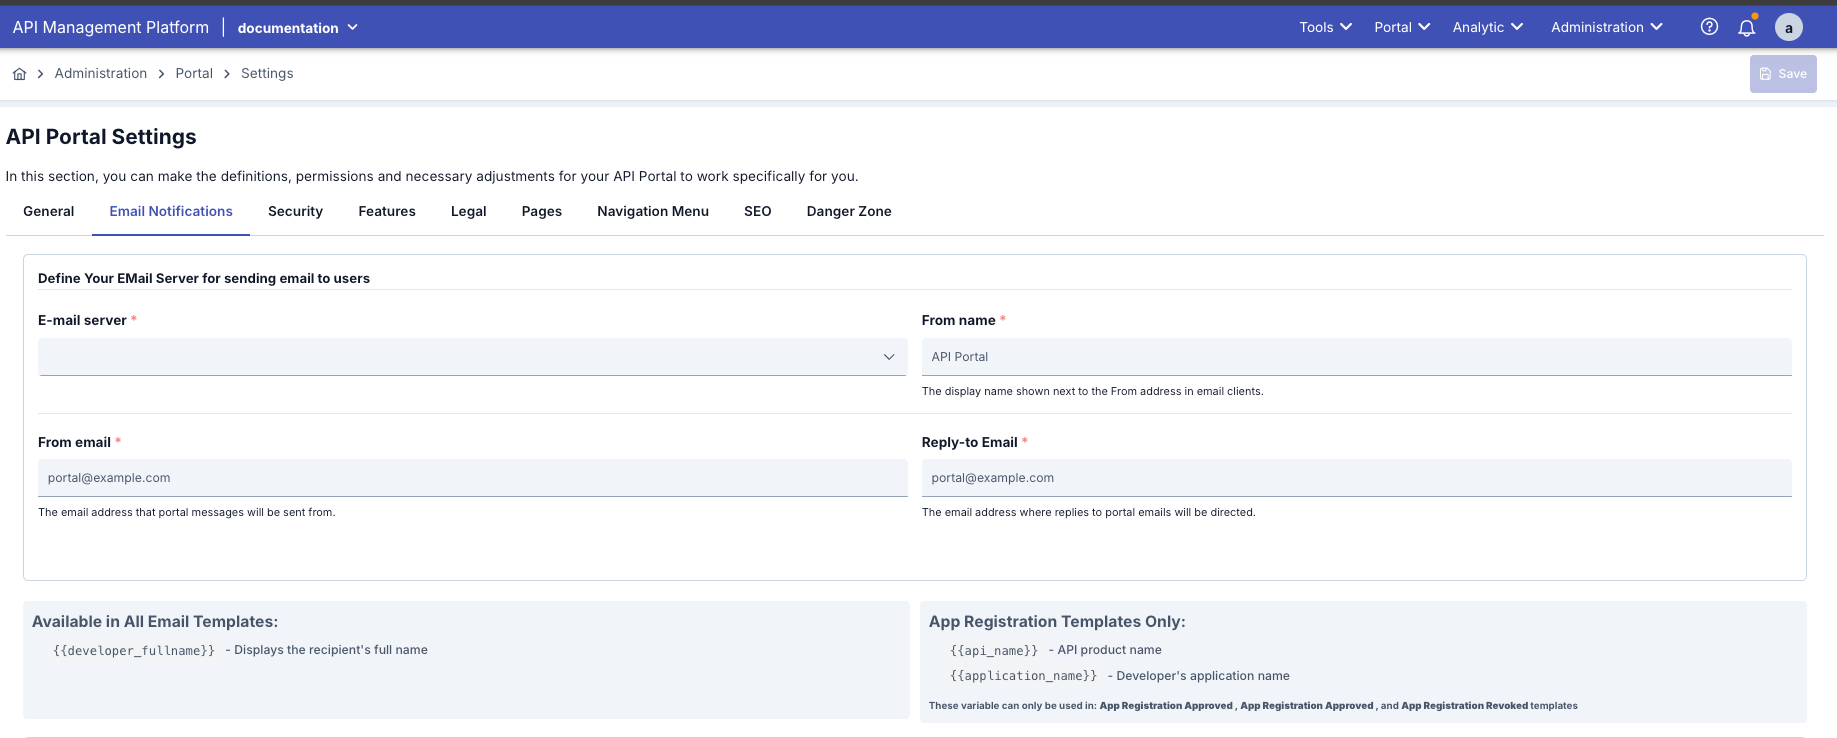Open the Legal tab
1837x738 pixels.
(x=469, y=211)
